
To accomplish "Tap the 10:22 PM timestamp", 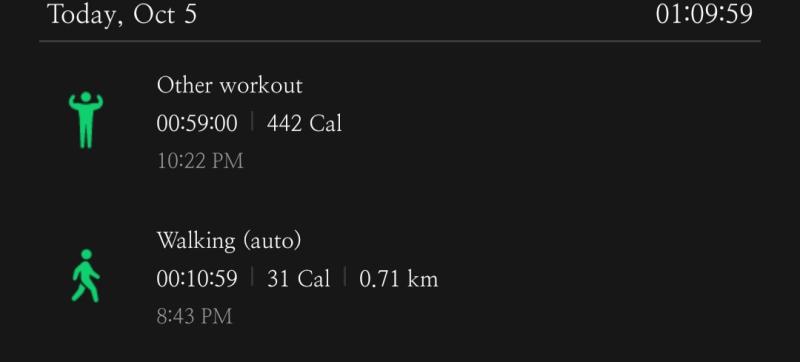I will (200, 161).
